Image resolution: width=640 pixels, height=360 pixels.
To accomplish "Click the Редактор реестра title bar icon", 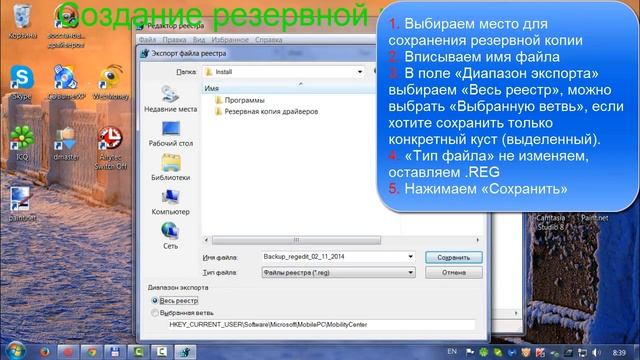I will click(x=140, y=26).
